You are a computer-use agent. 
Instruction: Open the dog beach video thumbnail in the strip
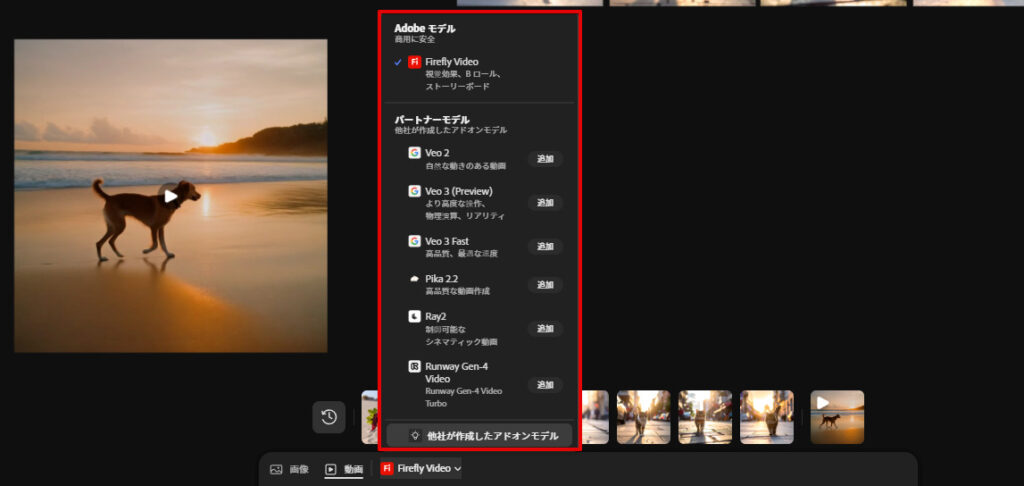click(x=837, y=417)
